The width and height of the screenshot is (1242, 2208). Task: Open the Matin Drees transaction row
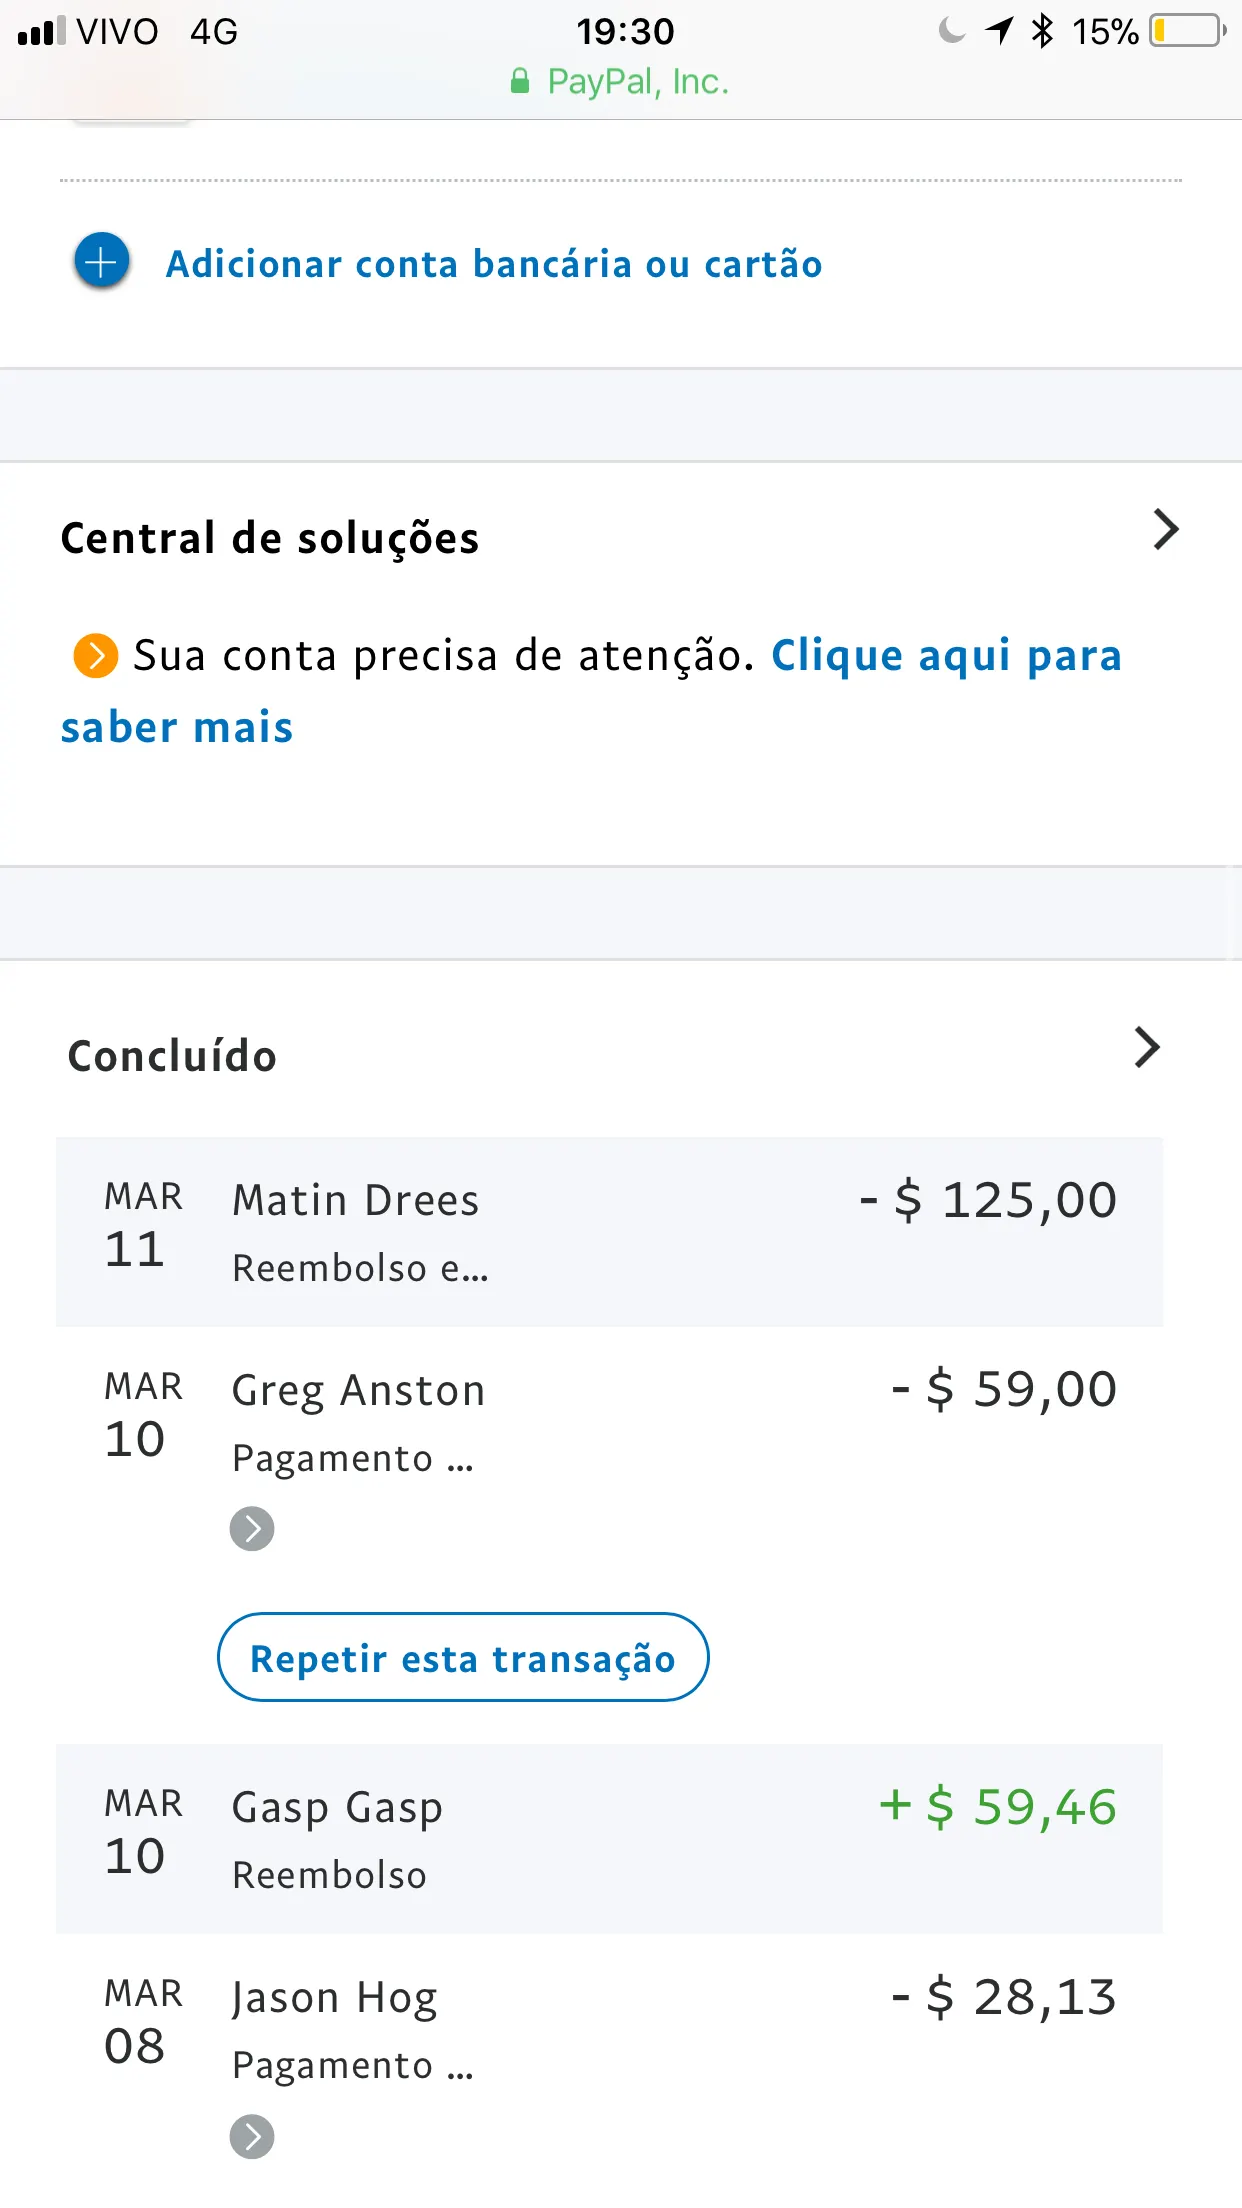(x=609, y=1232)
